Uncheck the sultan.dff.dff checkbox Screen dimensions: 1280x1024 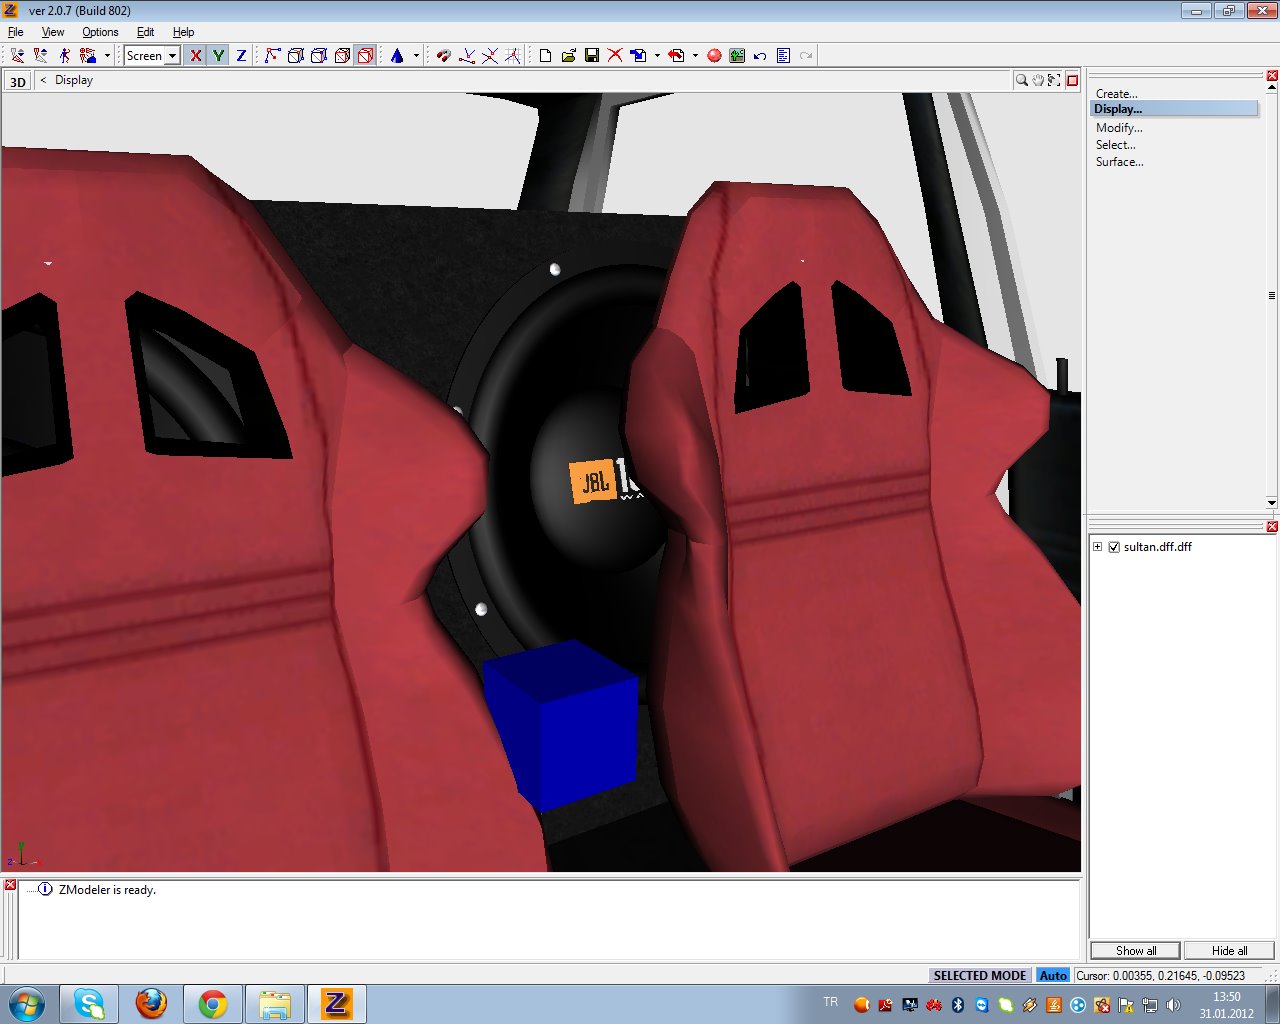1114,547
